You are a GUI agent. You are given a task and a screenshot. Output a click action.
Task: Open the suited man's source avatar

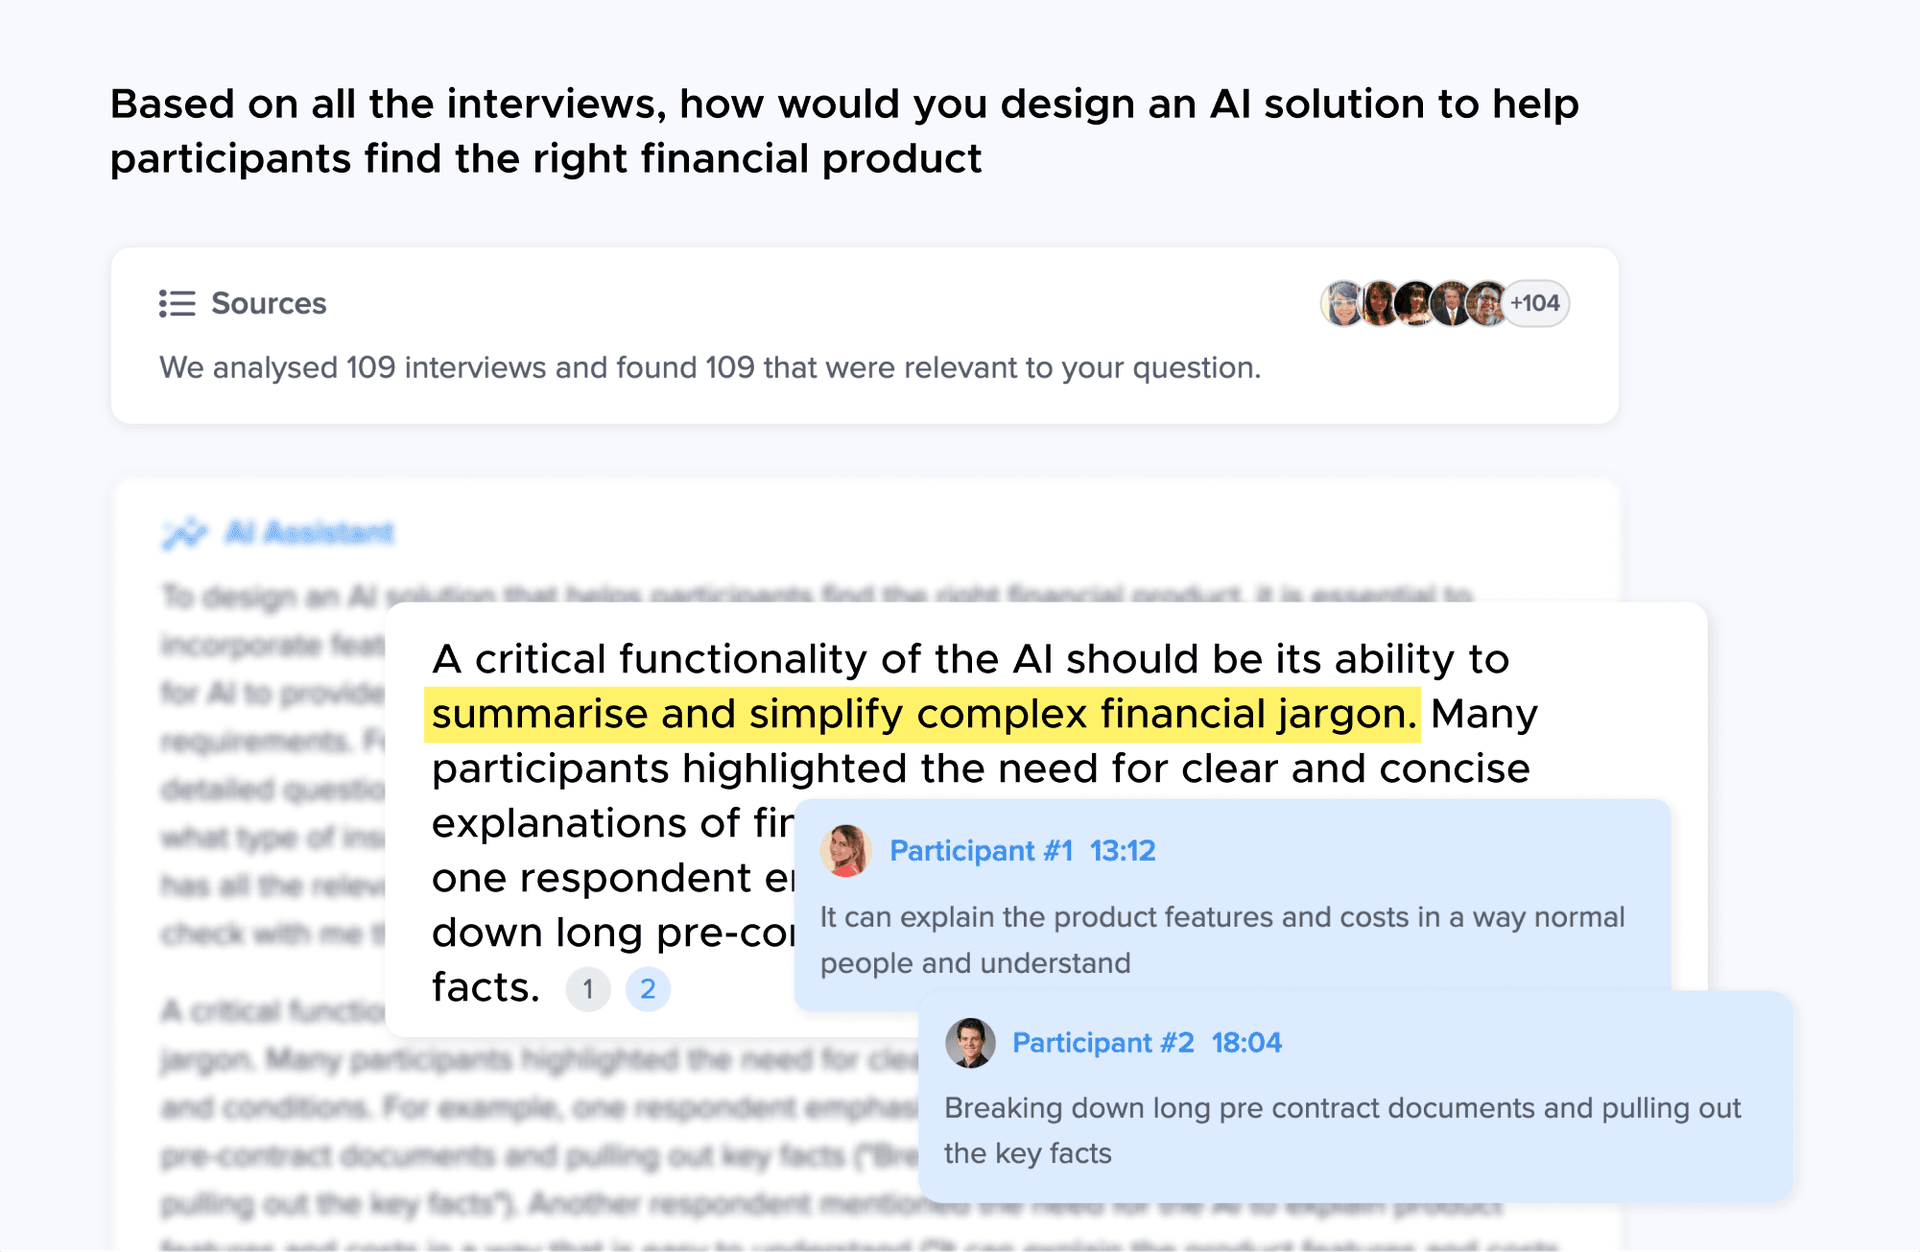[x=1451, y=303]
